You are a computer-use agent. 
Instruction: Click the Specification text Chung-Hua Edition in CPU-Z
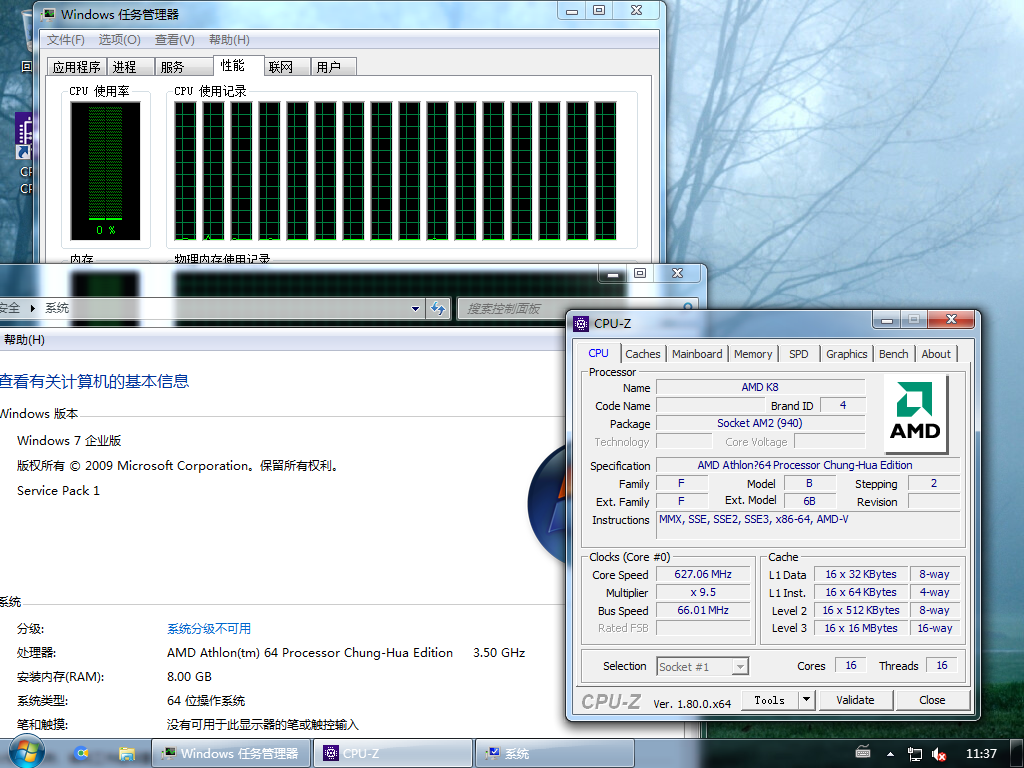[x=868, y=465]
